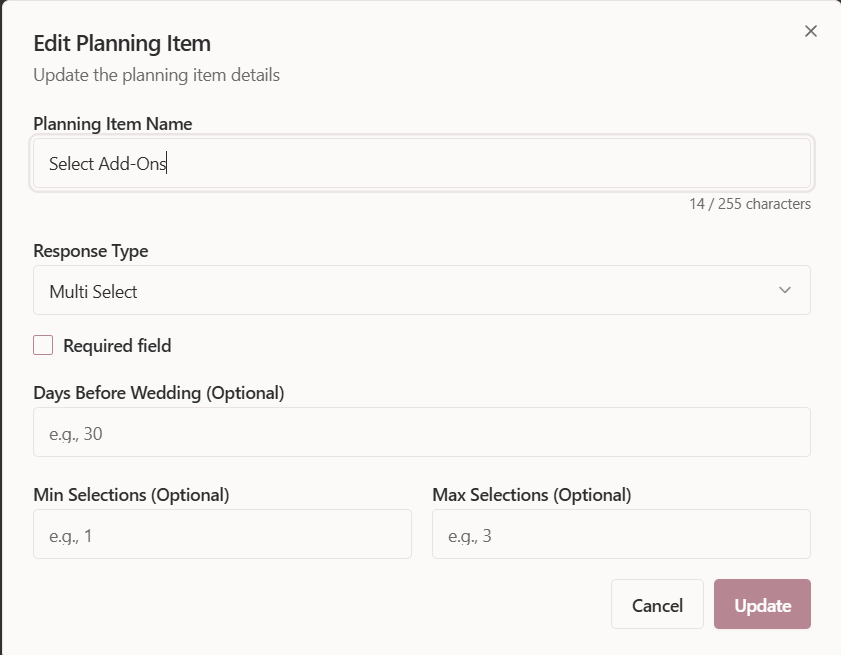Focus the Days Before Wedding input
The height and width of the screenshot is (655, 841).
click(x=421, y=433)
